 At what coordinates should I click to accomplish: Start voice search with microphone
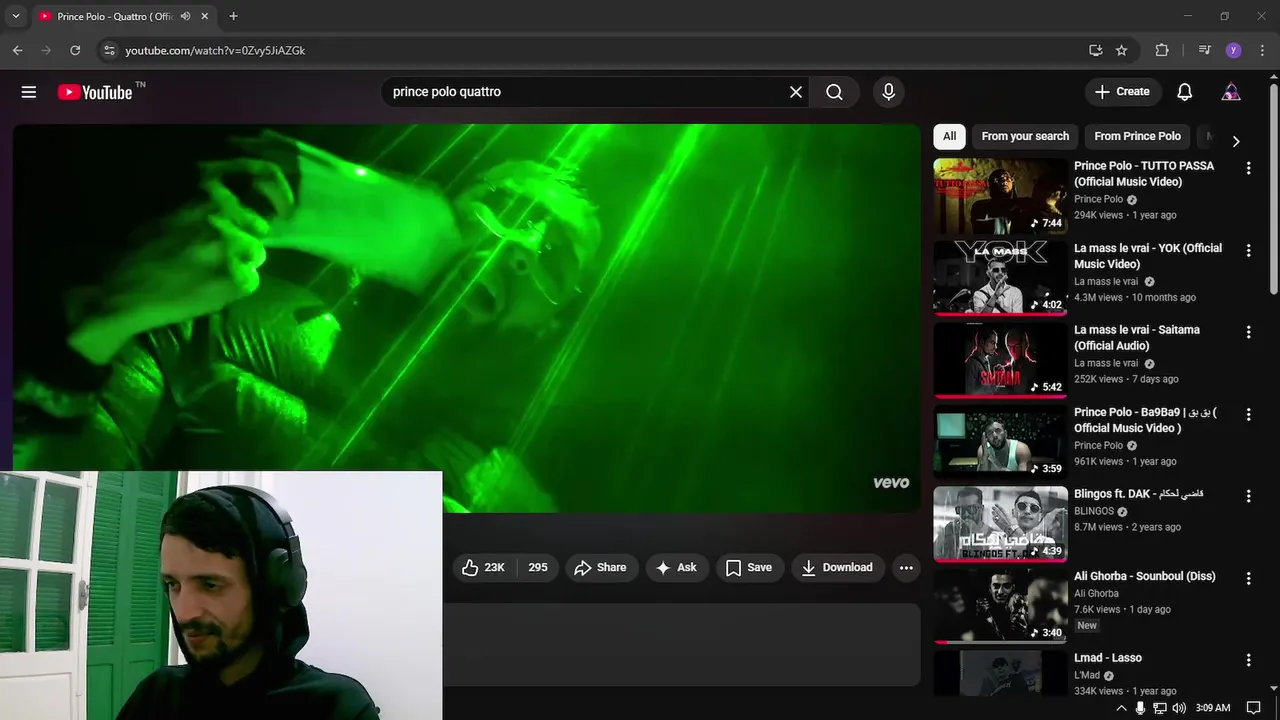(888, 92)
